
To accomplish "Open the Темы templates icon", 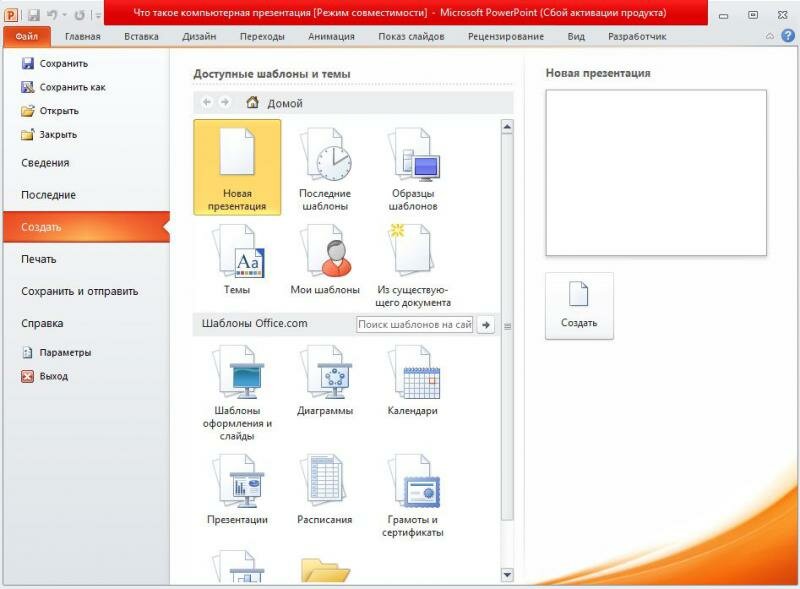I will (237, 260).
